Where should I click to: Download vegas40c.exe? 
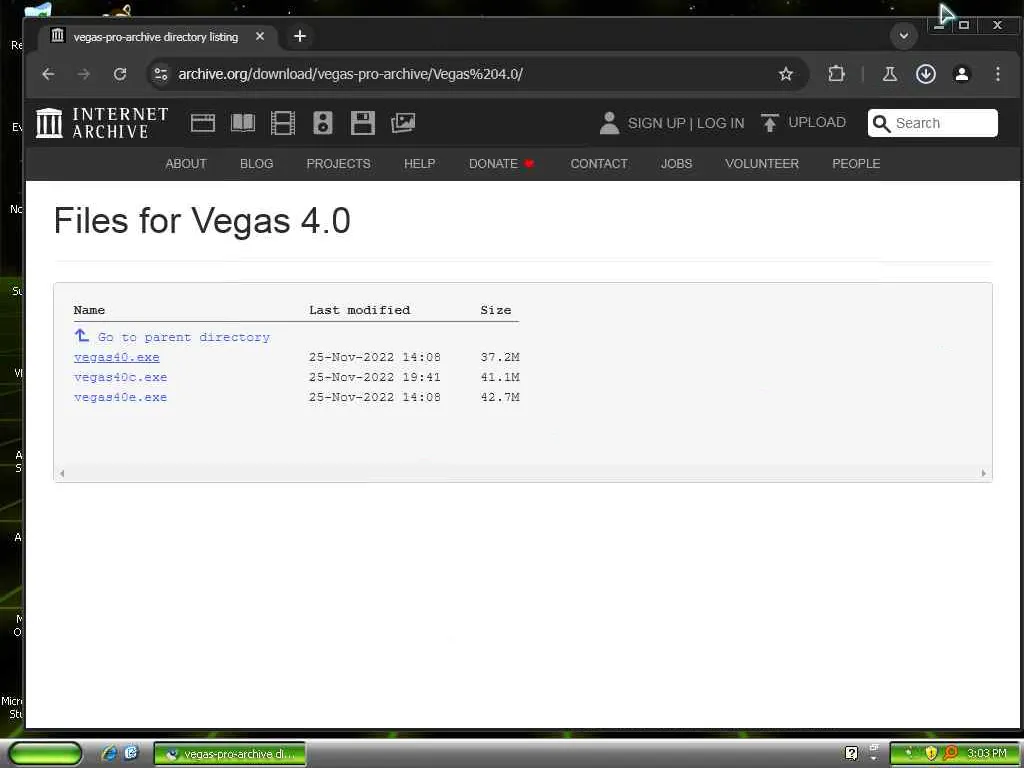(x=120, y=377)
